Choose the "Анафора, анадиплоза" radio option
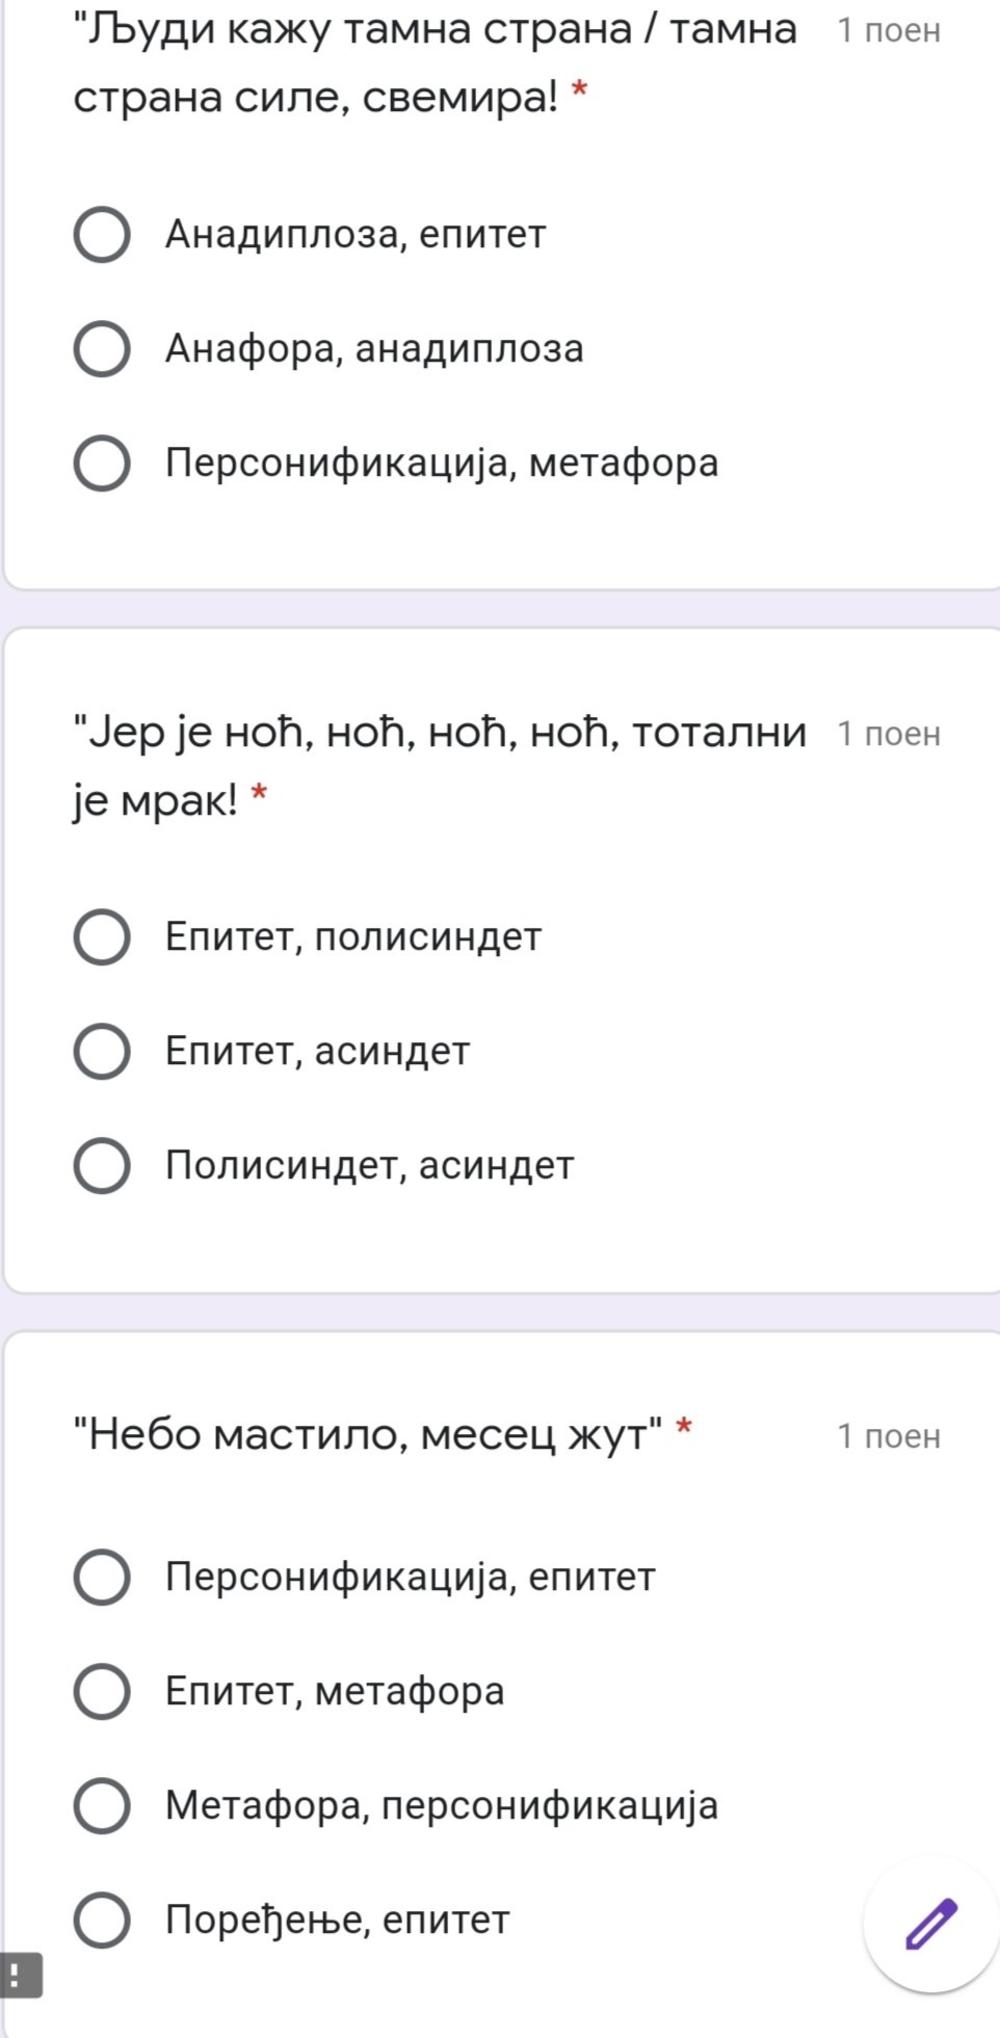1000x2038 pixels. coord(102,349)
